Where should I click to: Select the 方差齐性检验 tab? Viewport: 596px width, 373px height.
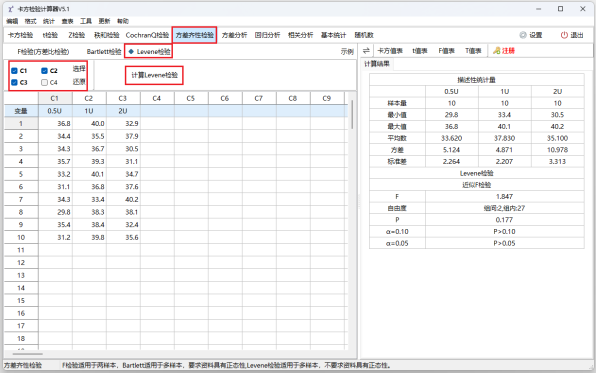195,35
